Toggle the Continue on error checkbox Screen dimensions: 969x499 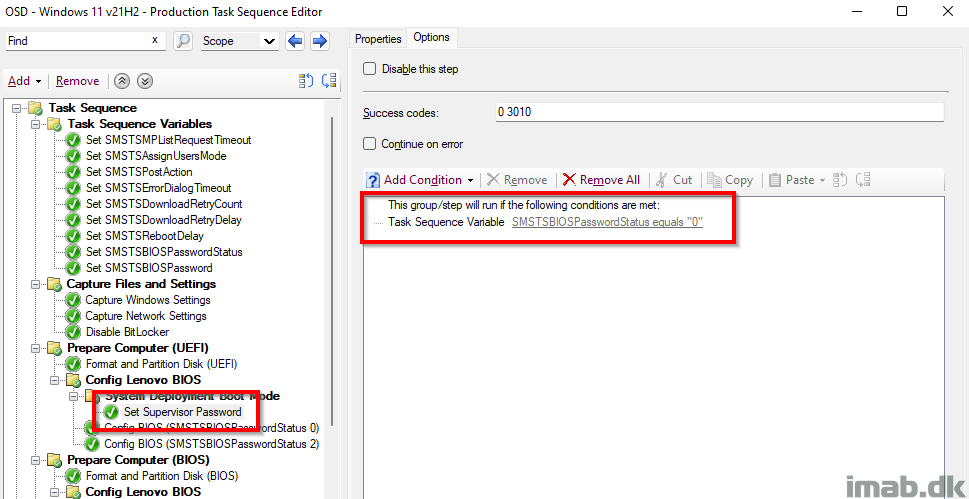click(x=370, y=144)
